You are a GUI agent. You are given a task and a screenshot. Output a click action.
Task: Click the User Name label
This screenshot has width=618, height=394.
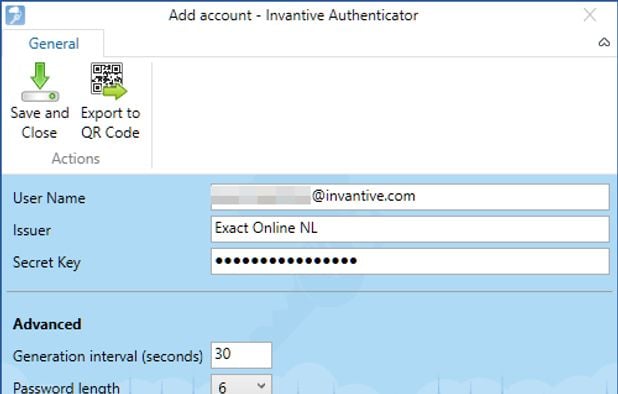pos(49,198)
